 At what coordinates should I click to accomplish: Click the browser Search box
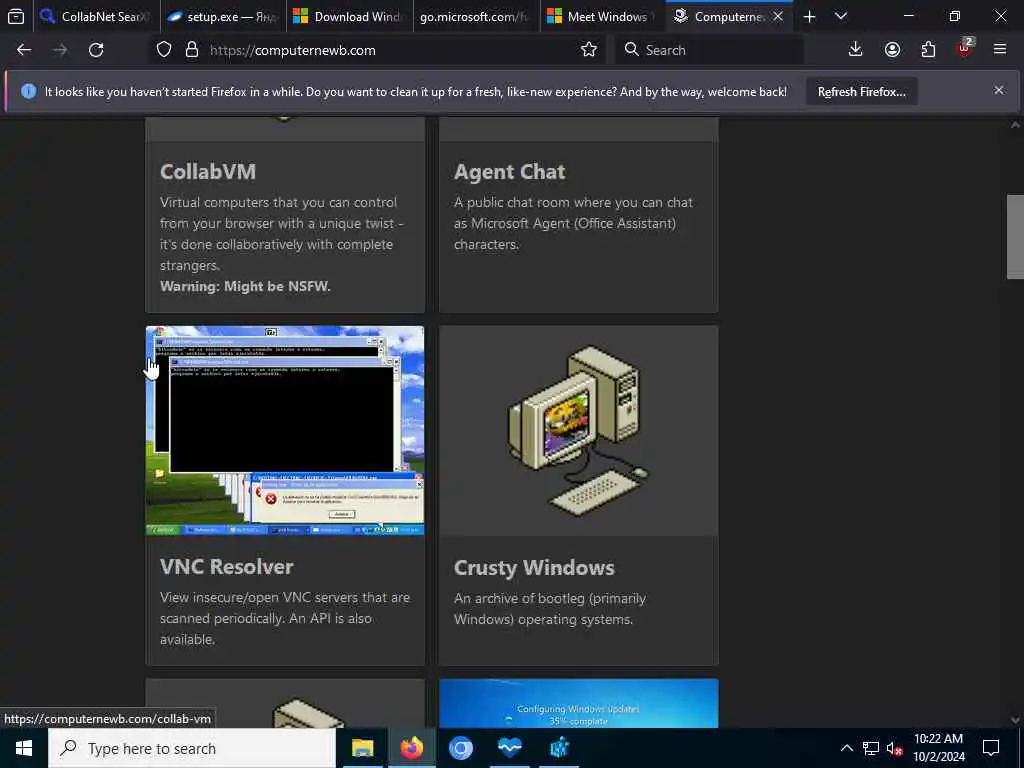click(709, 50)
